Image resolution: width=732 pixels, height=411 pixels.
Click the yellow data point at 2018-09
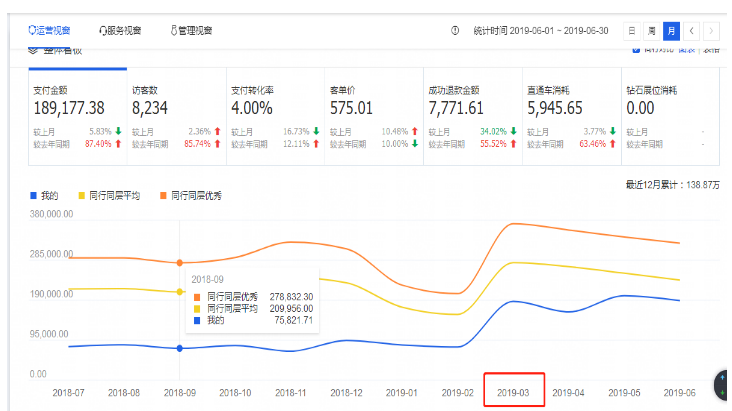pyautogui.click(x=180, y=292)
